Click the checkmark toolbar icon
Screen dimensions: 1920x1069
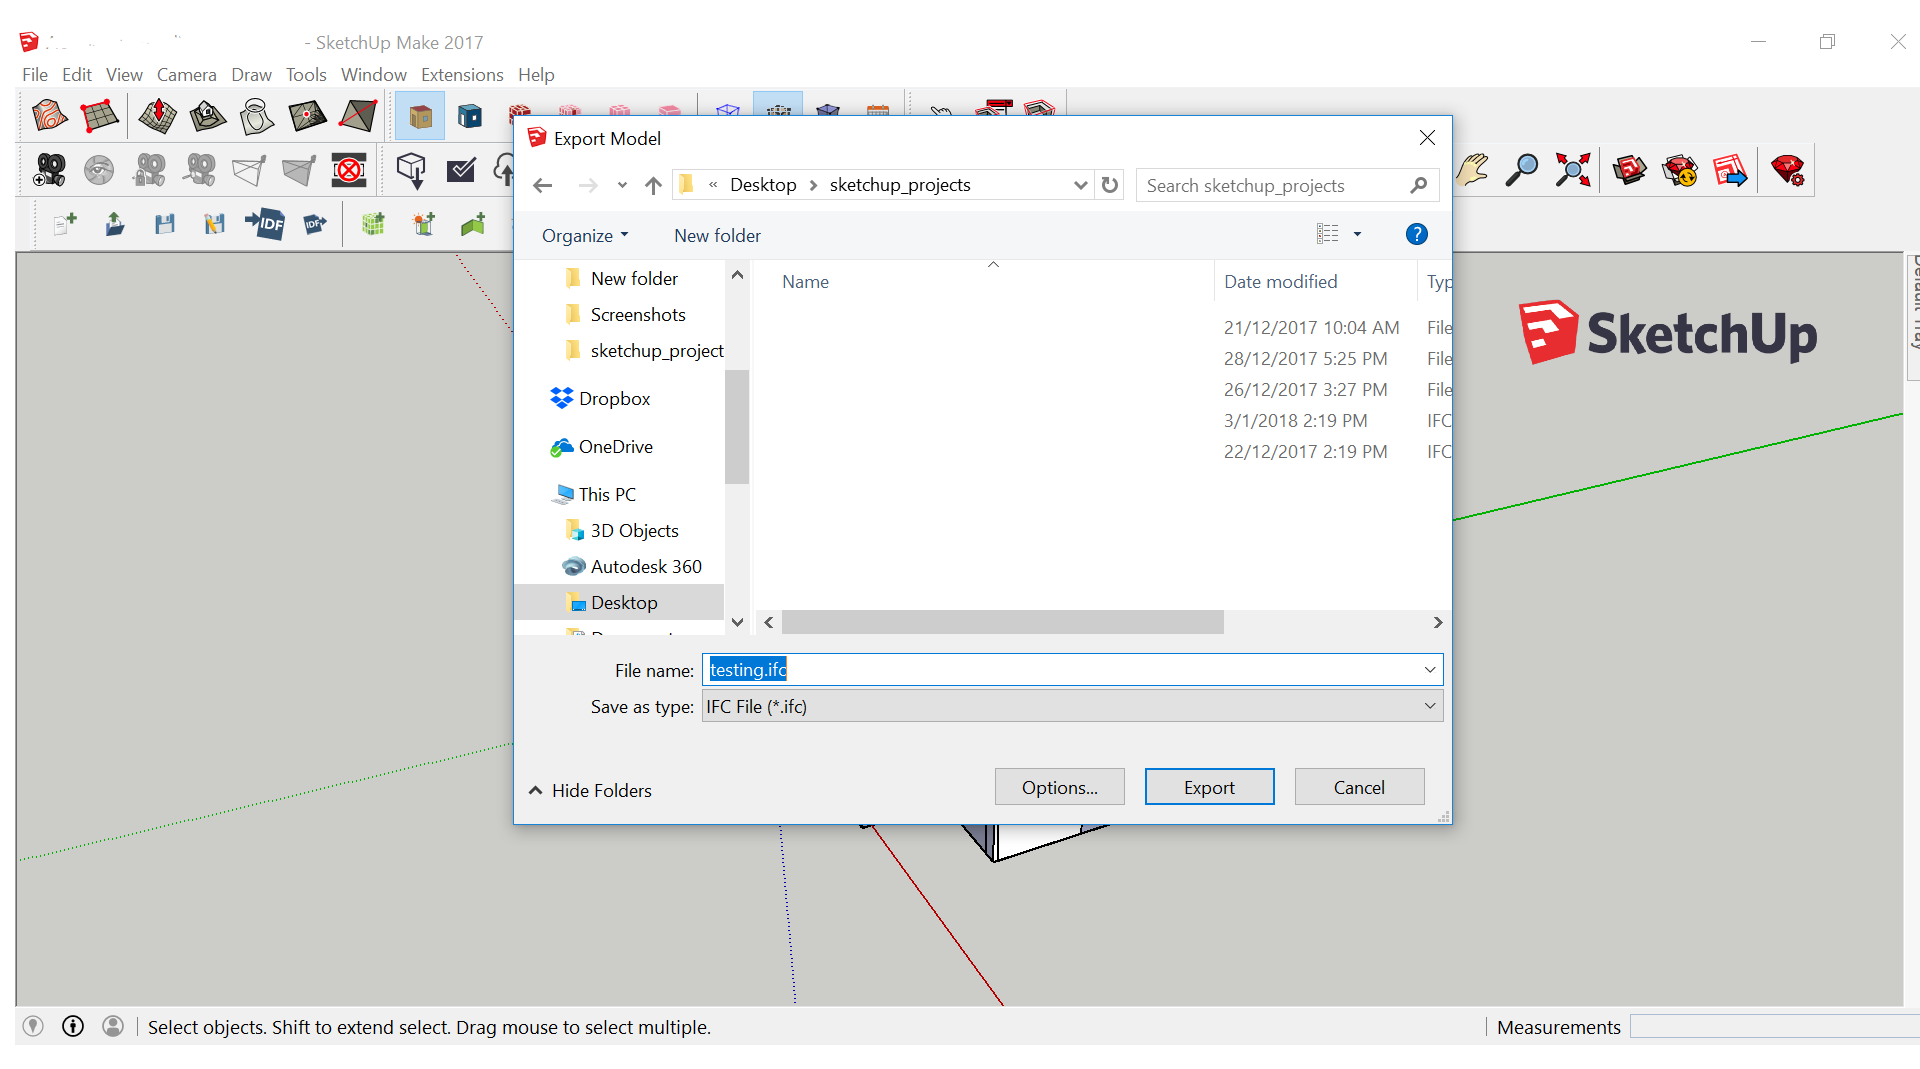[x=461, y=170]
